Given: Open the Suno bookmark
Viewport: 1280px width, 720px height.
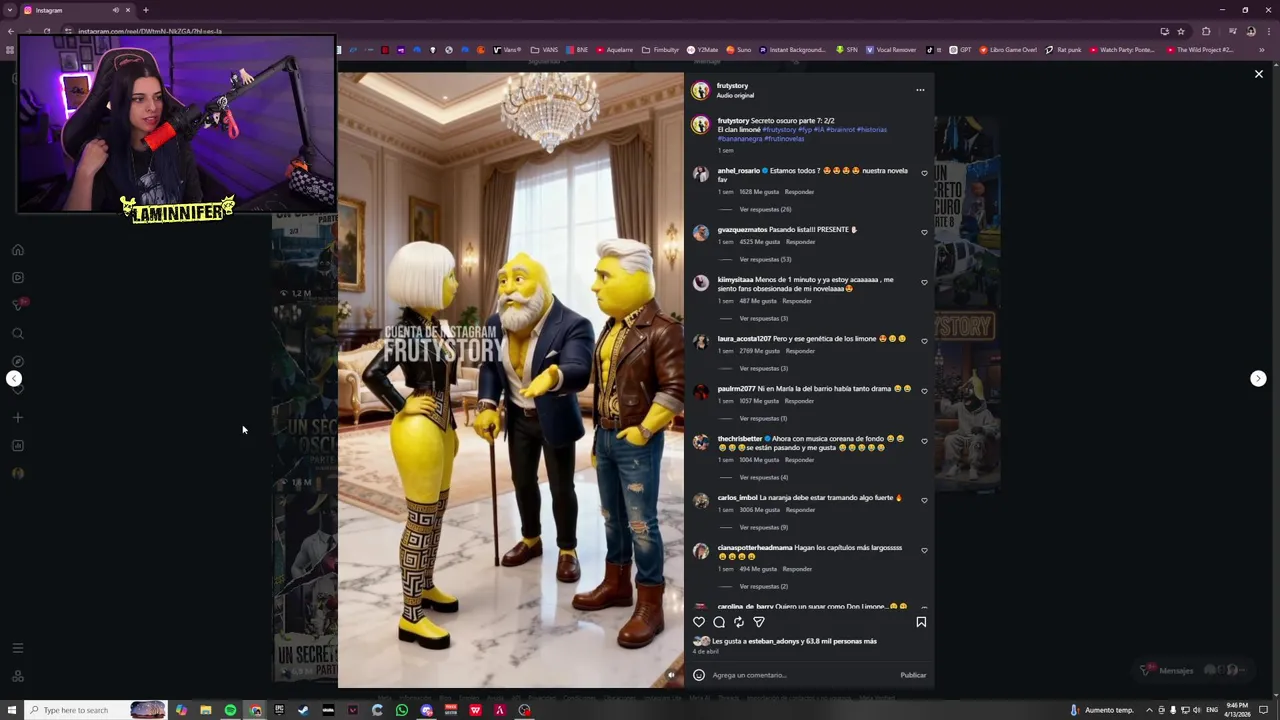Looking at the screenshot, I should (739, 50).
